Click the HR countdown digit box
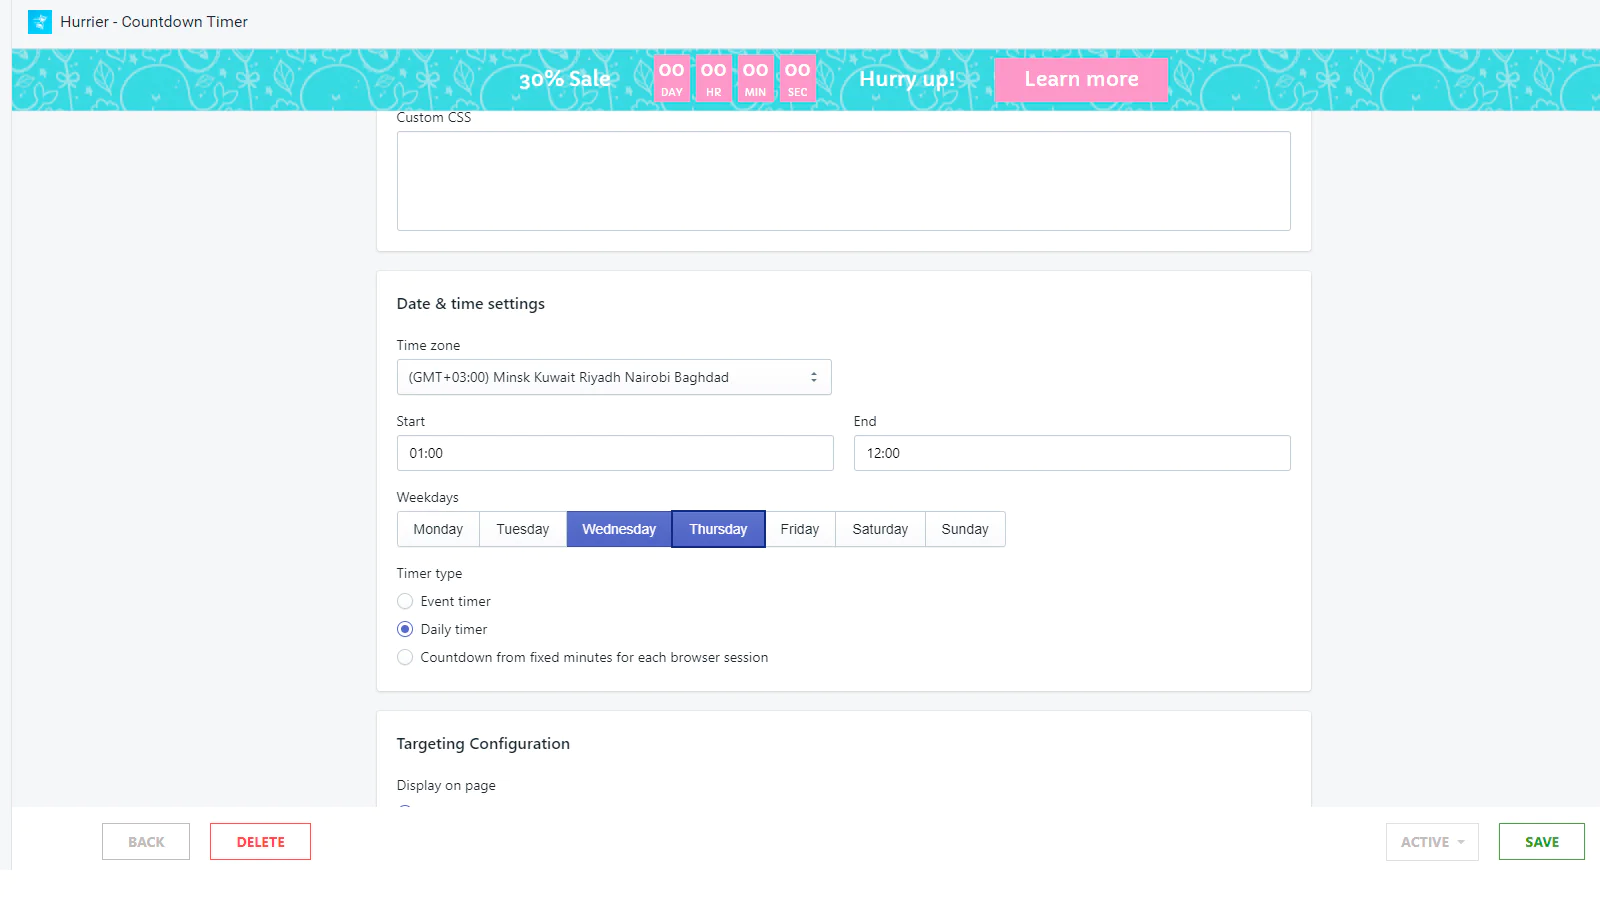 click(x=713, y=78)
